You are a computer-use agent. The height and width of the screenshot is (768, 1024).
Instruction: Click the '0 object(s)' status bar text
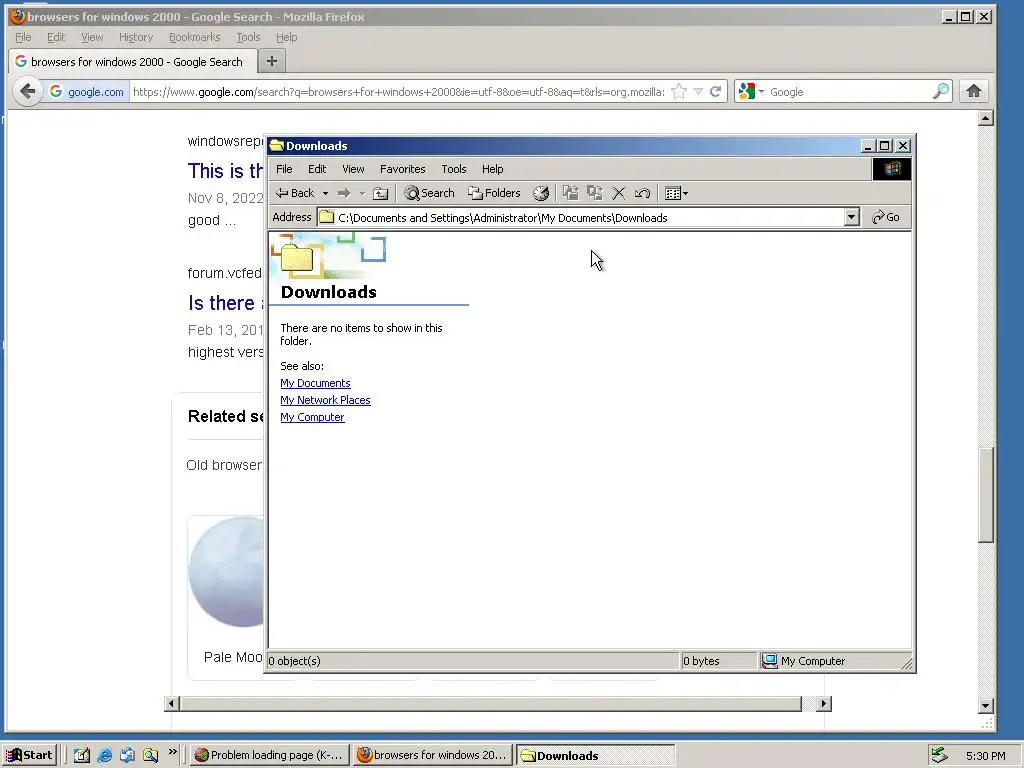[295, 661]
